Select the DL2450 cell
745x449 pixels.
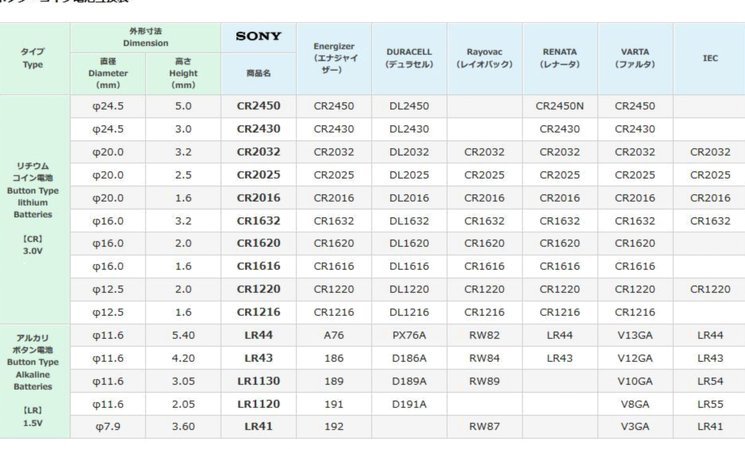click(x=409, y=106)
